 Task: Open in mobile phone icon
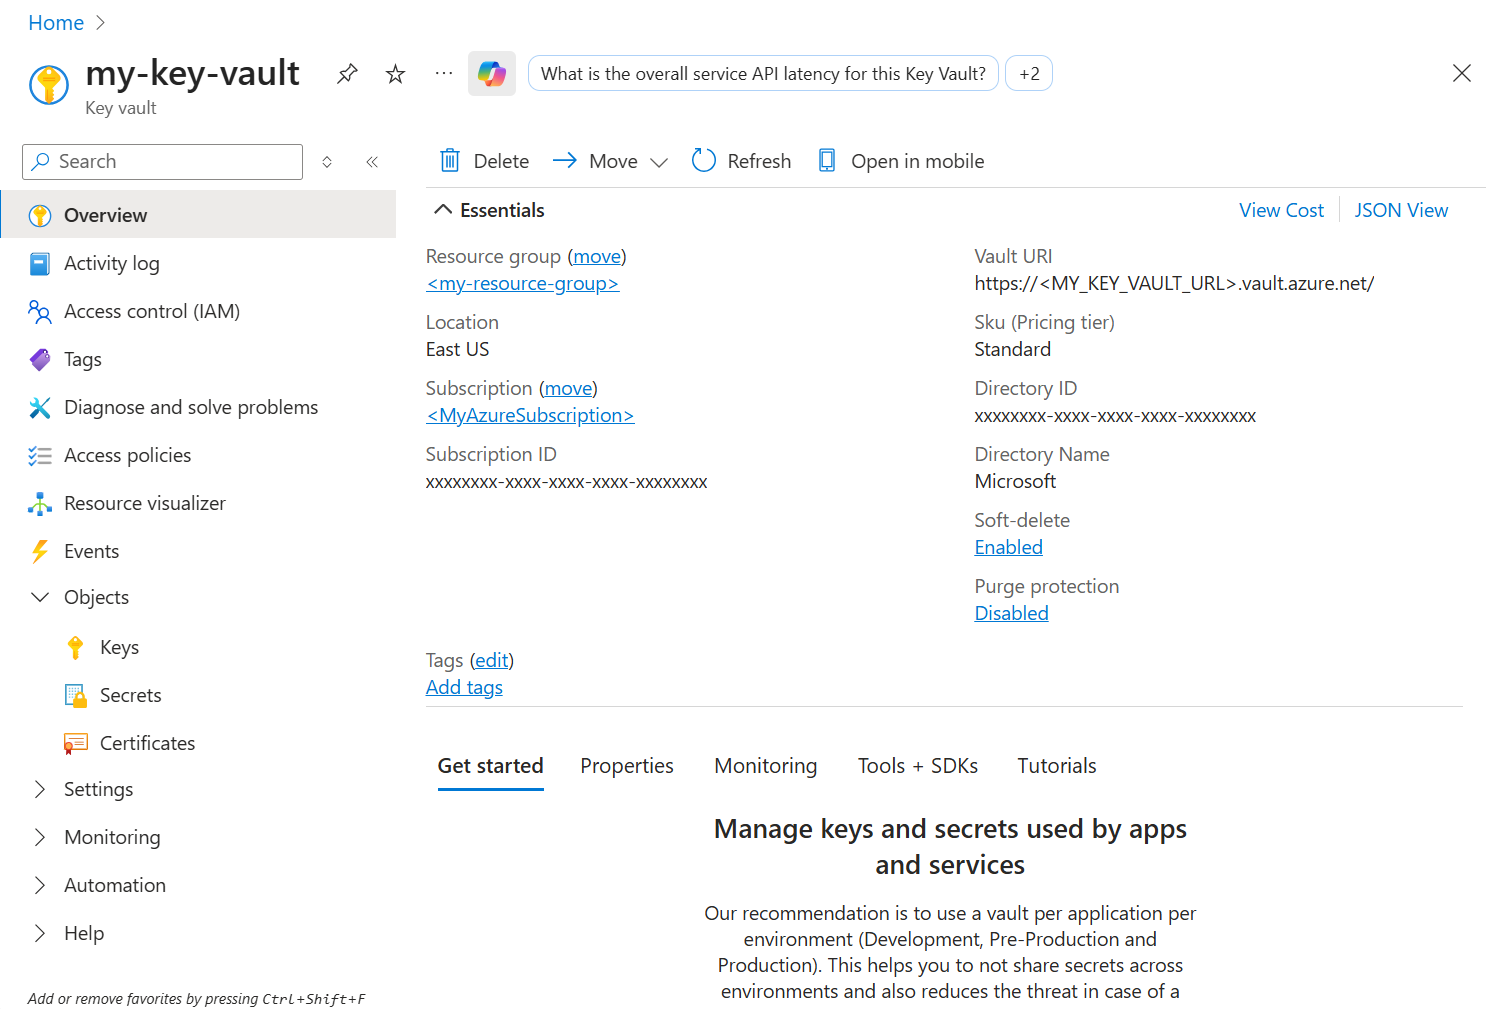pyautogui.click(x=827, y=161)
